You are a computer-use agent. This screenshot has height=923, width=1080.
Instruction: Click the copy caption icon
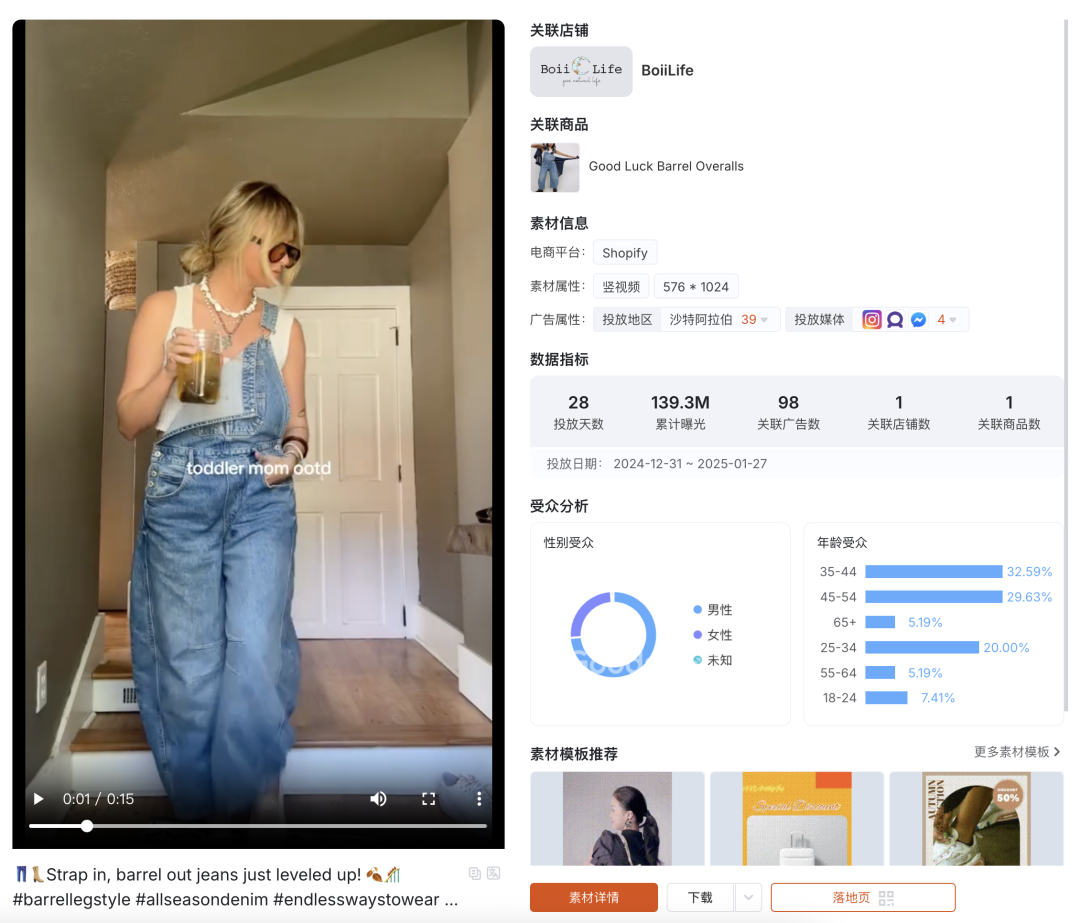coord(475,873)
